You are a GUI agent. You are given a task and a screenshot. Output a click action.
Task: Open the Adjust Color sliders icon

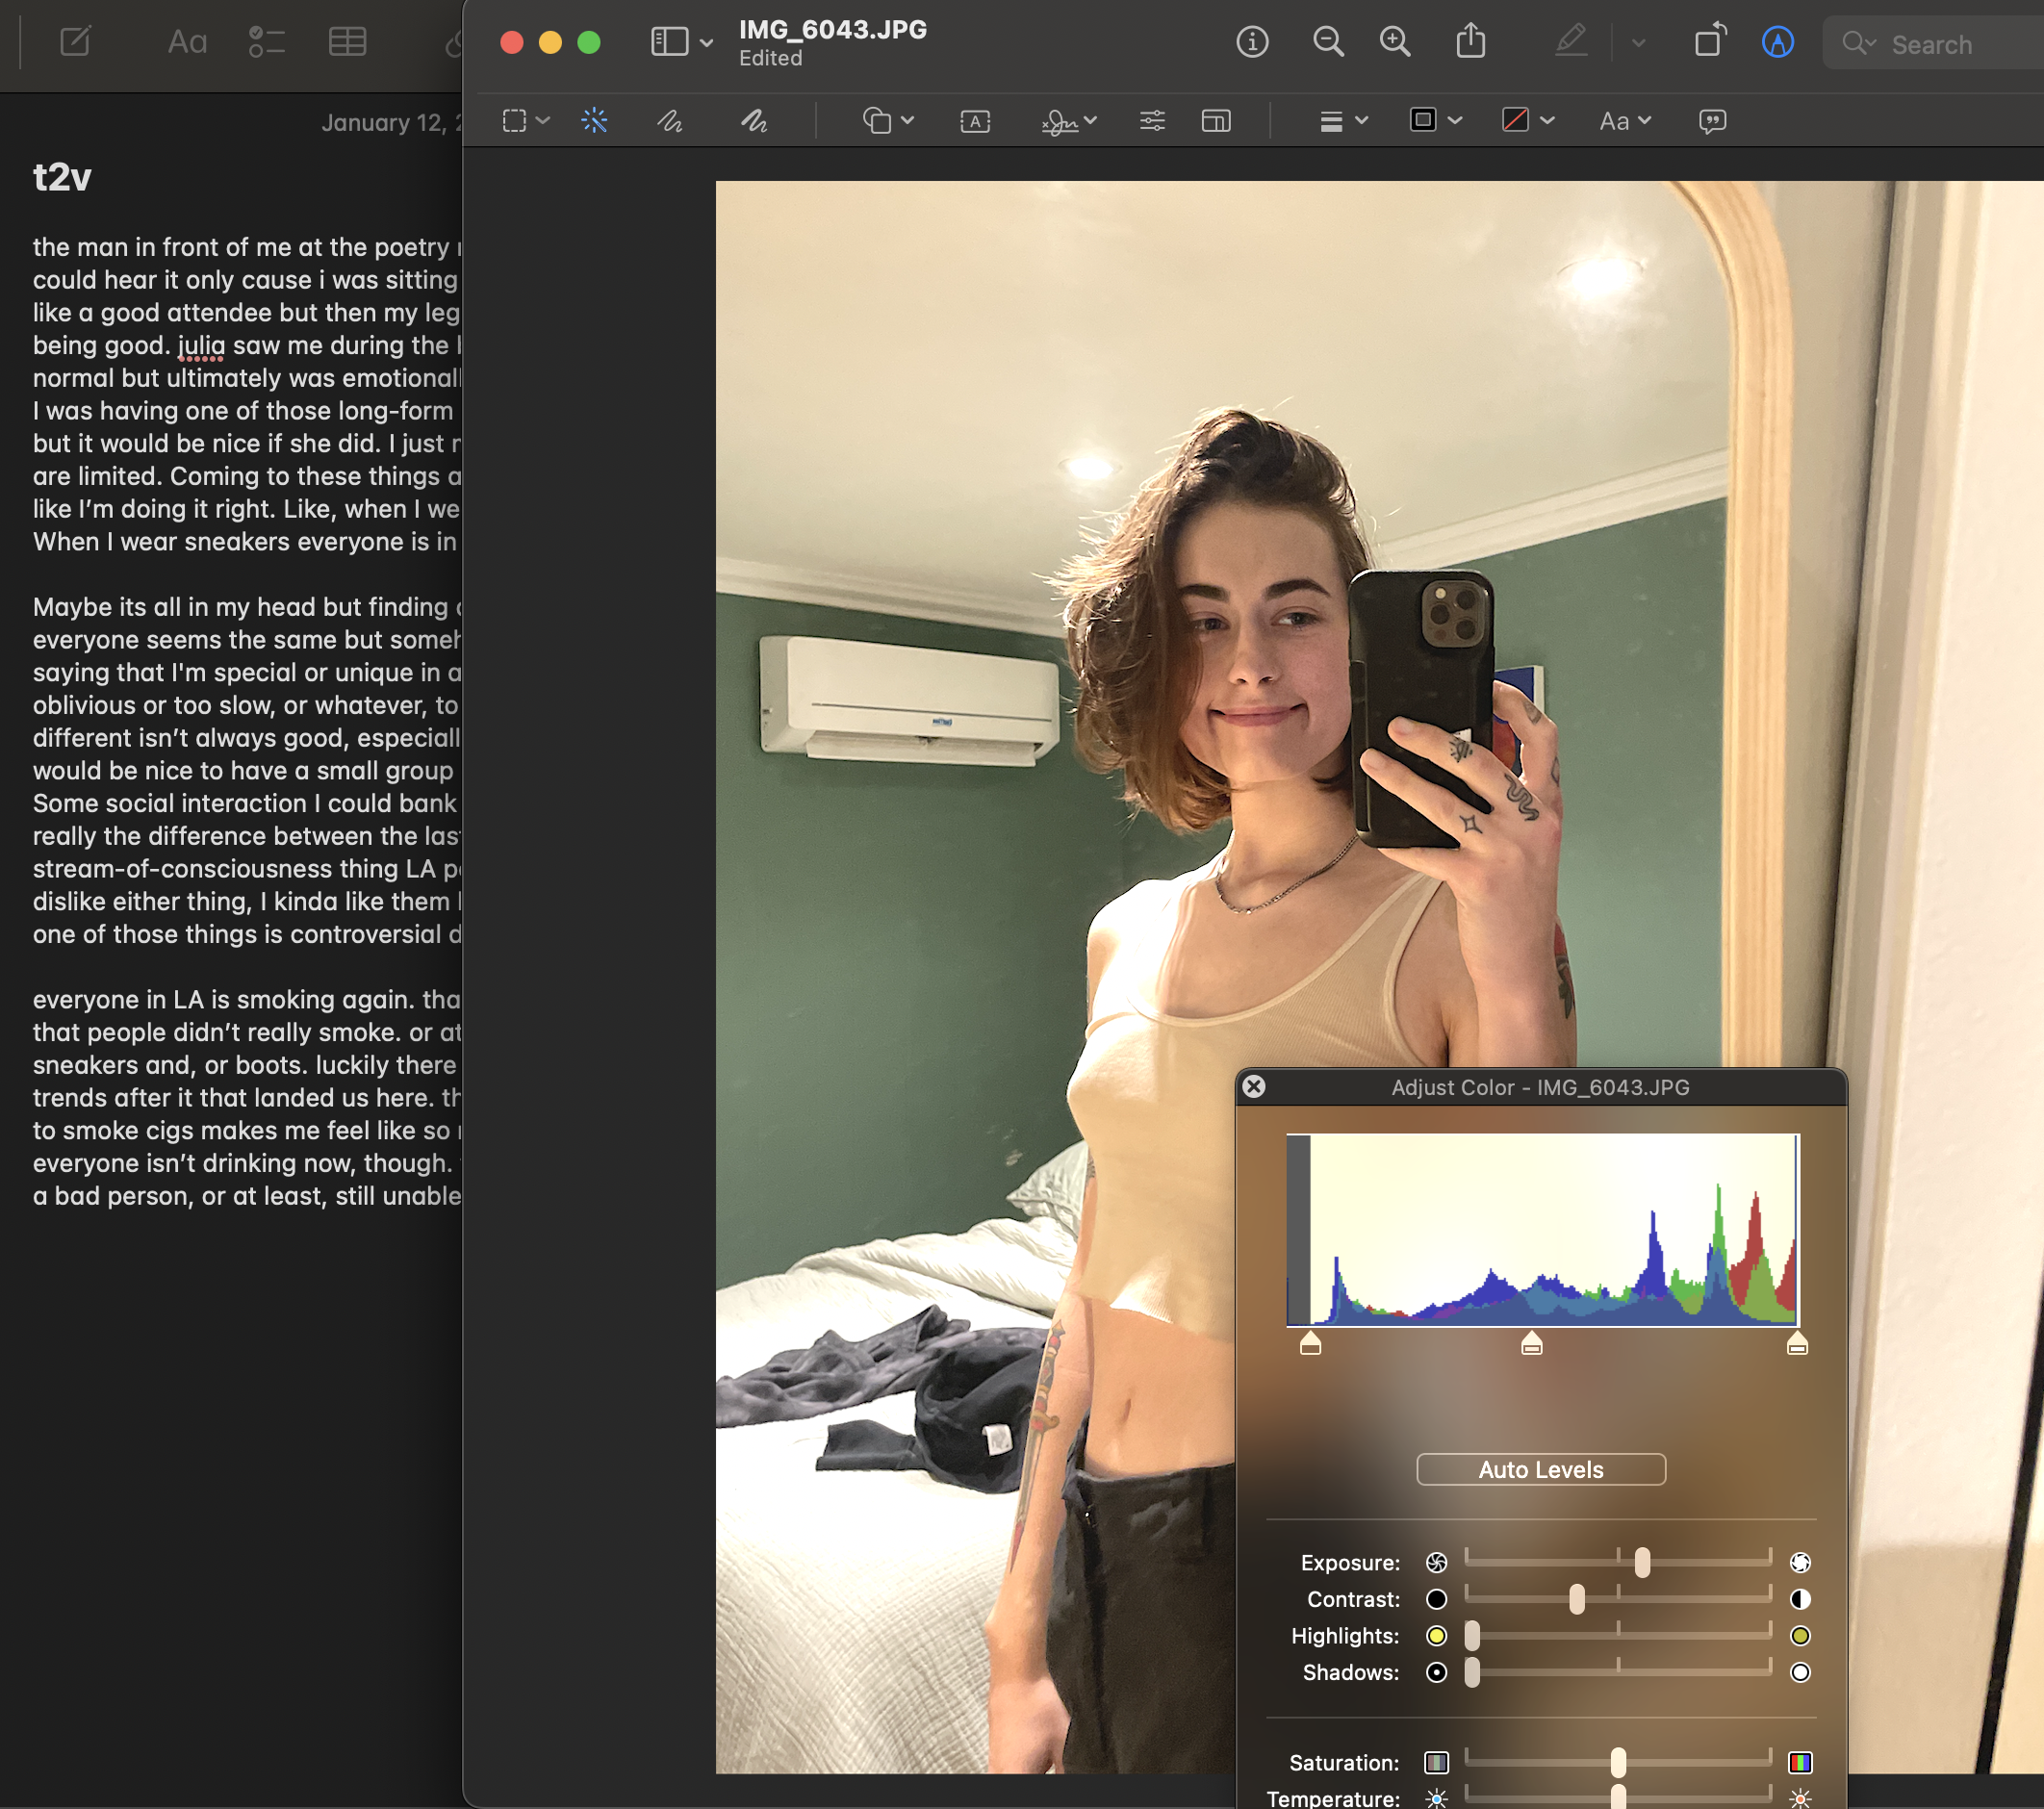1152,121
